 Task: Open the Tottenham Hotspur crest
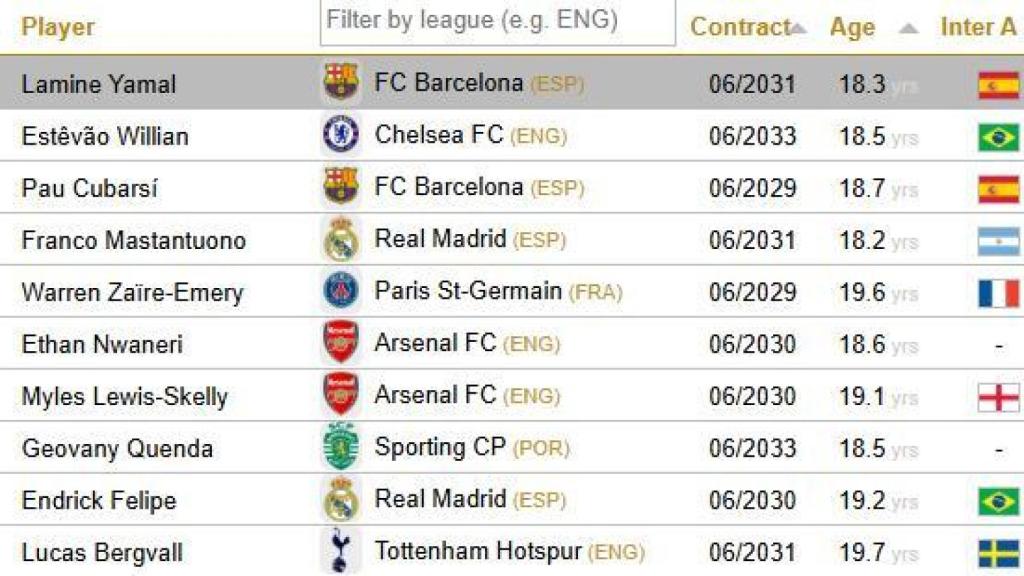point(340,550)
